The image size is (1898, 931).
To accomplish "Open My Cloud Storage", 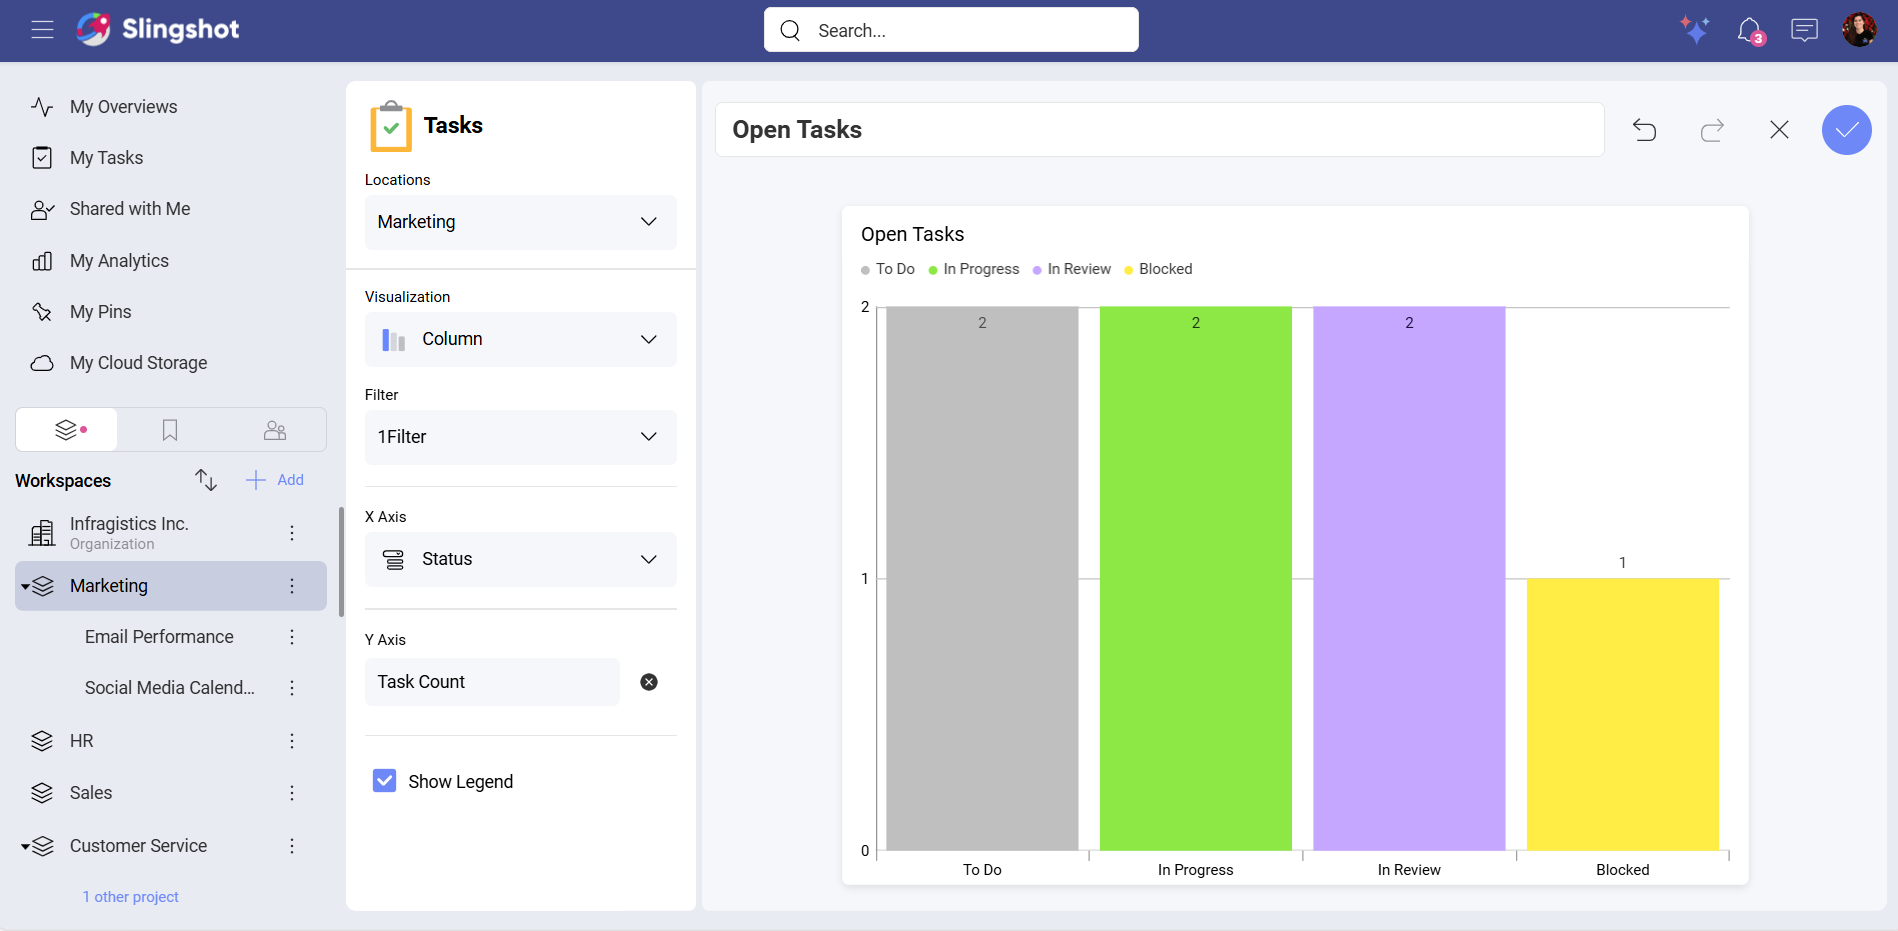I will [138, 363].
